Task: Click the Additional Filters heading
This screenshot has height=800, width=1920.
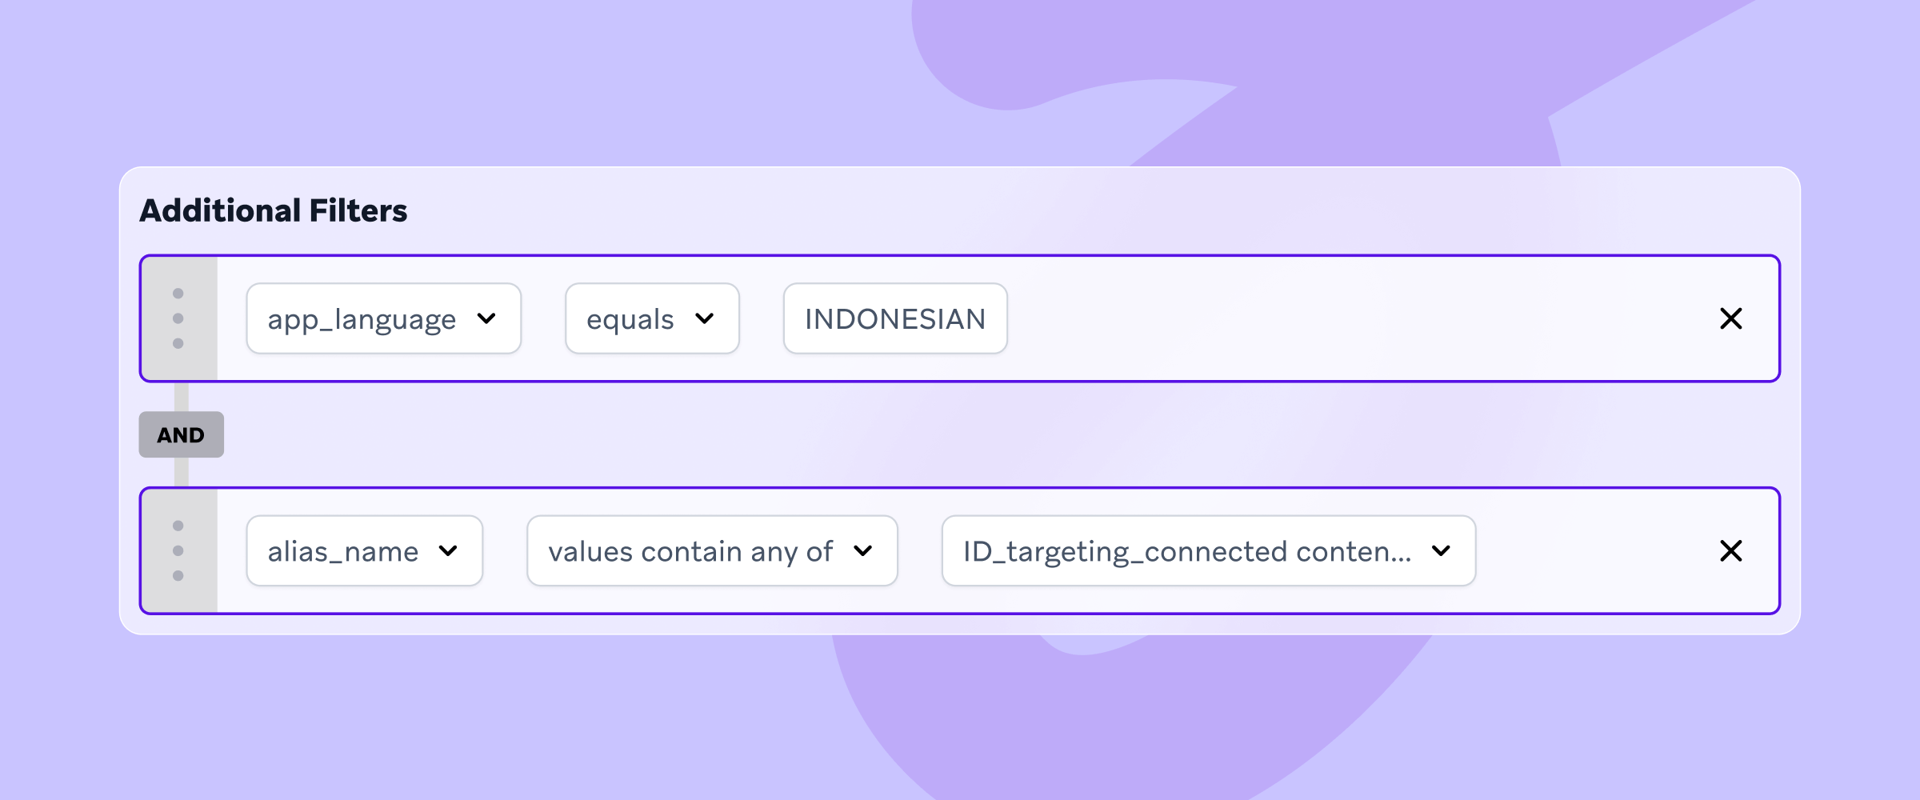Action: point(273,210)
